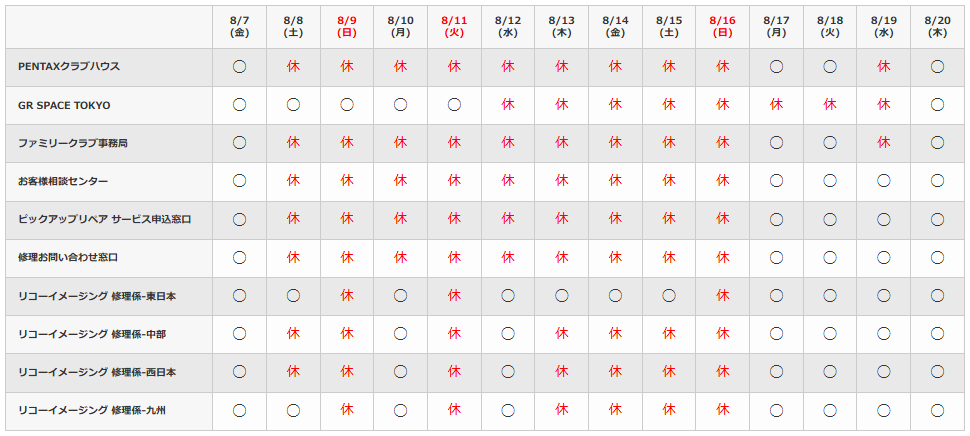Click the 8/20 (木) column header
Viewport: 970px width, 436px height.
[x=937, y=27]
